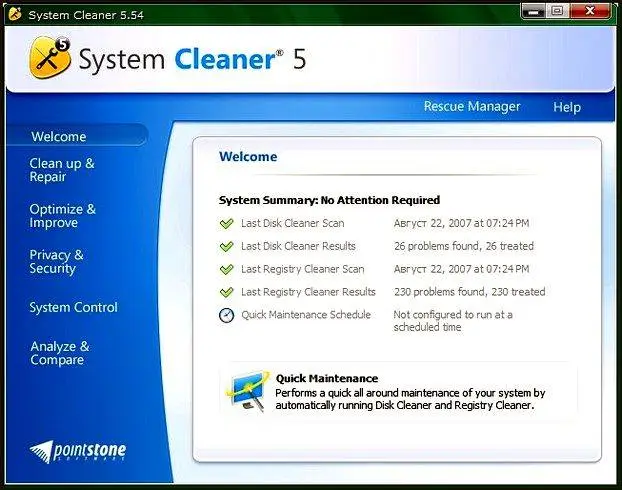Open System Control section
The width and height of the screenshot is (622, 490).
(73, 307)
